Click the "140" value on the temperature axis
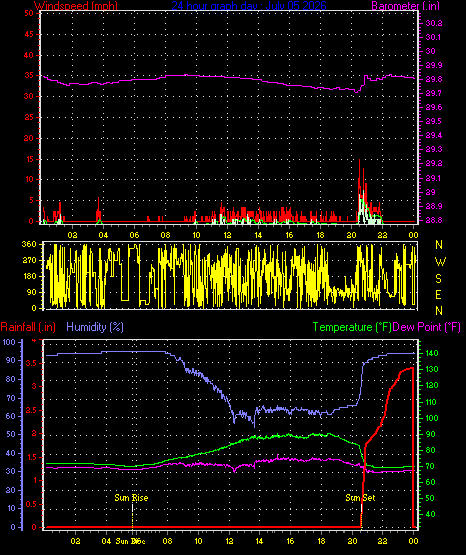The image size is (466, 555). pyautogui.click(x=432, y=353)
